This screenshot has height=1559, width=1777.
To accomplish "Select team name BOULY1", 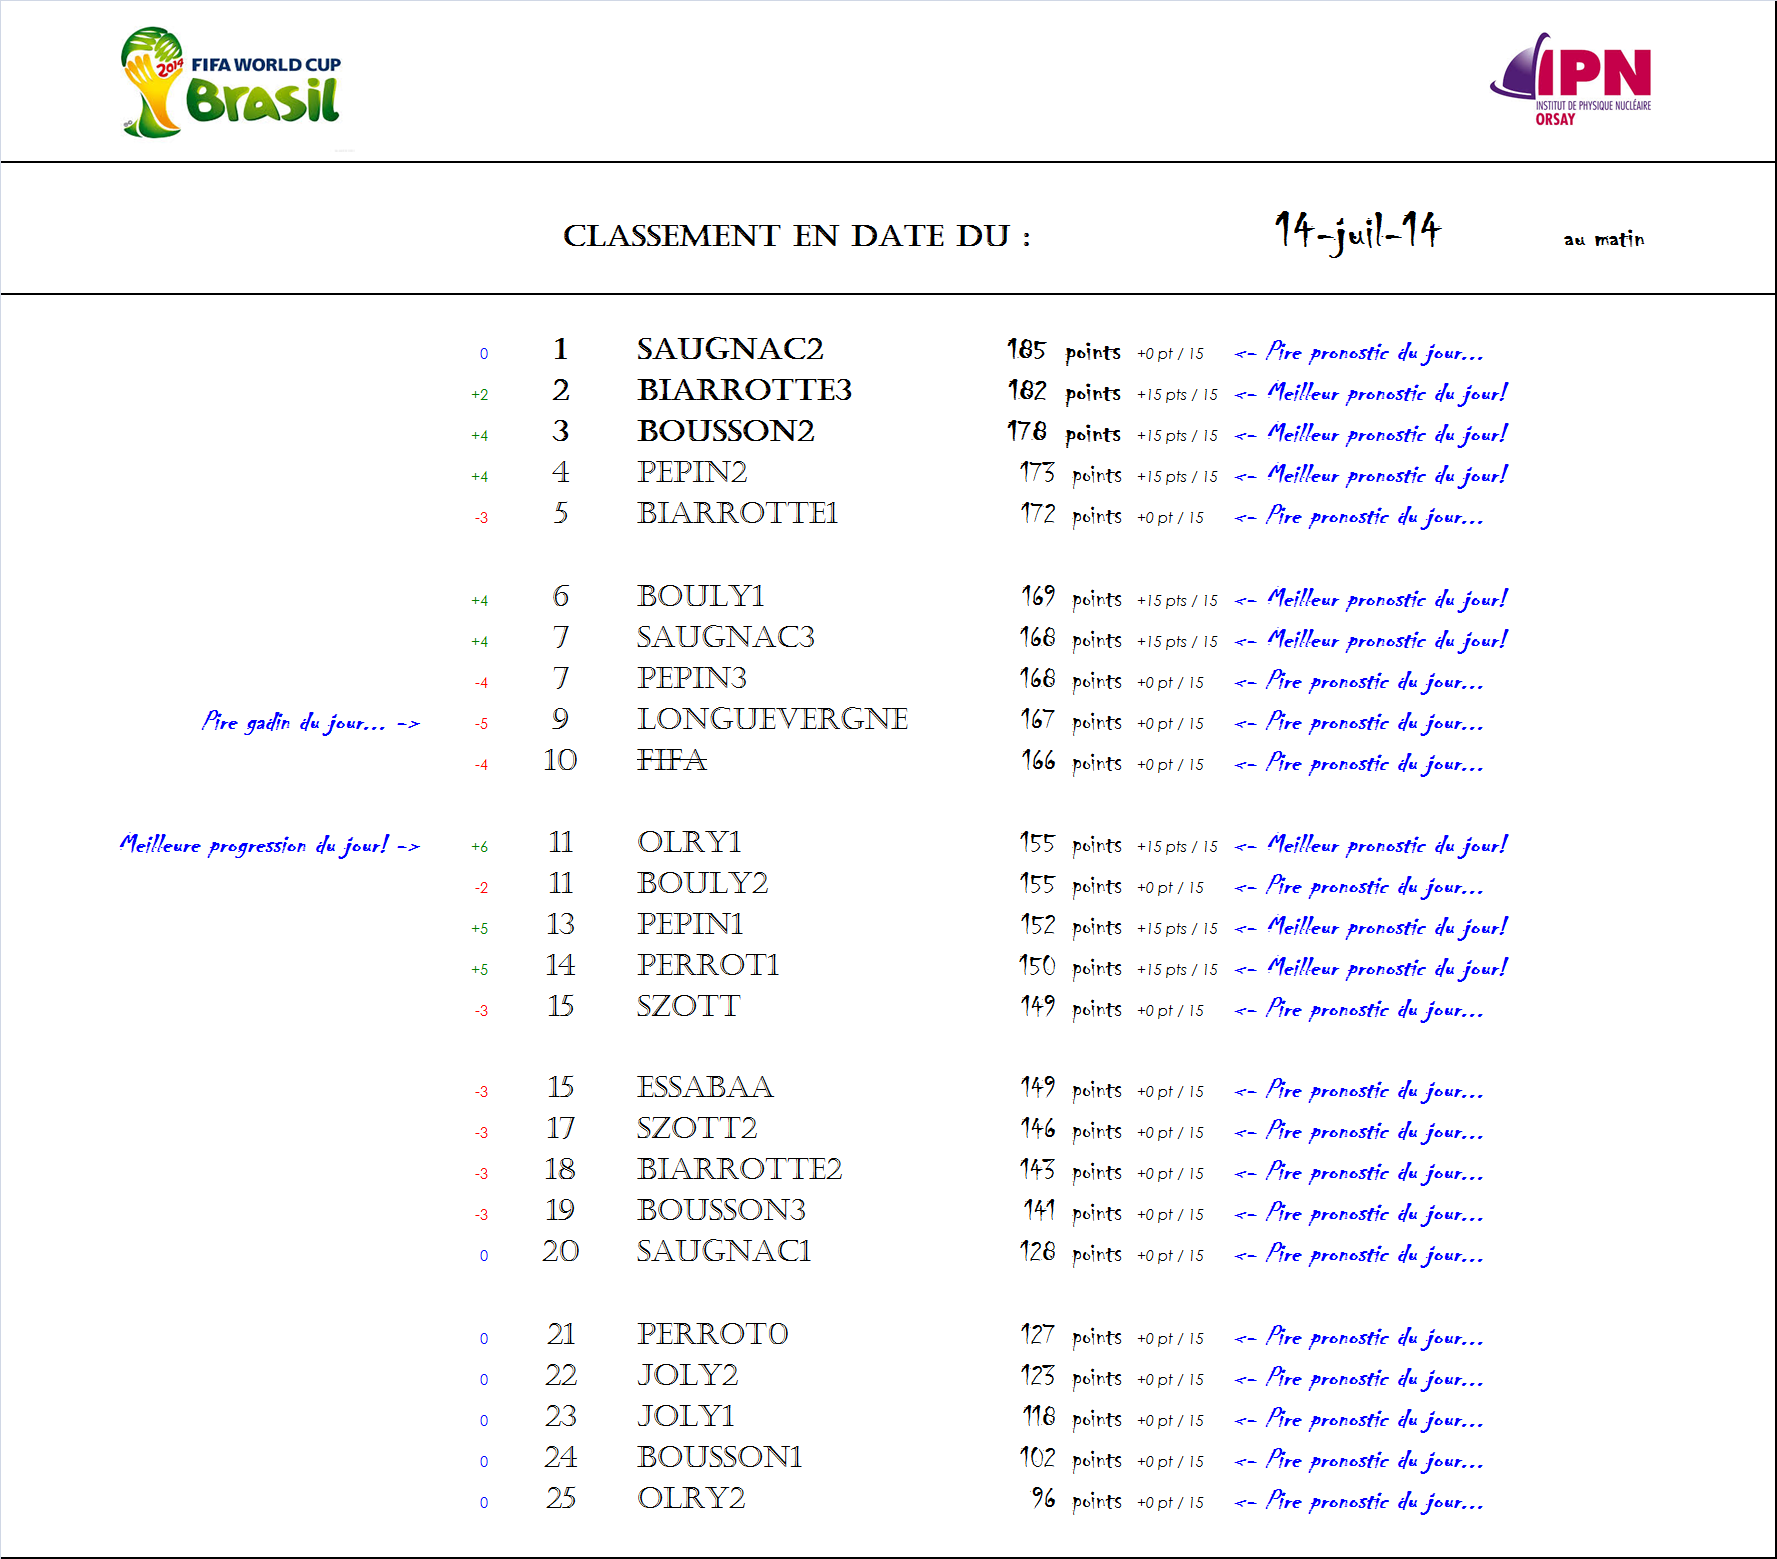I will point(701,596).
